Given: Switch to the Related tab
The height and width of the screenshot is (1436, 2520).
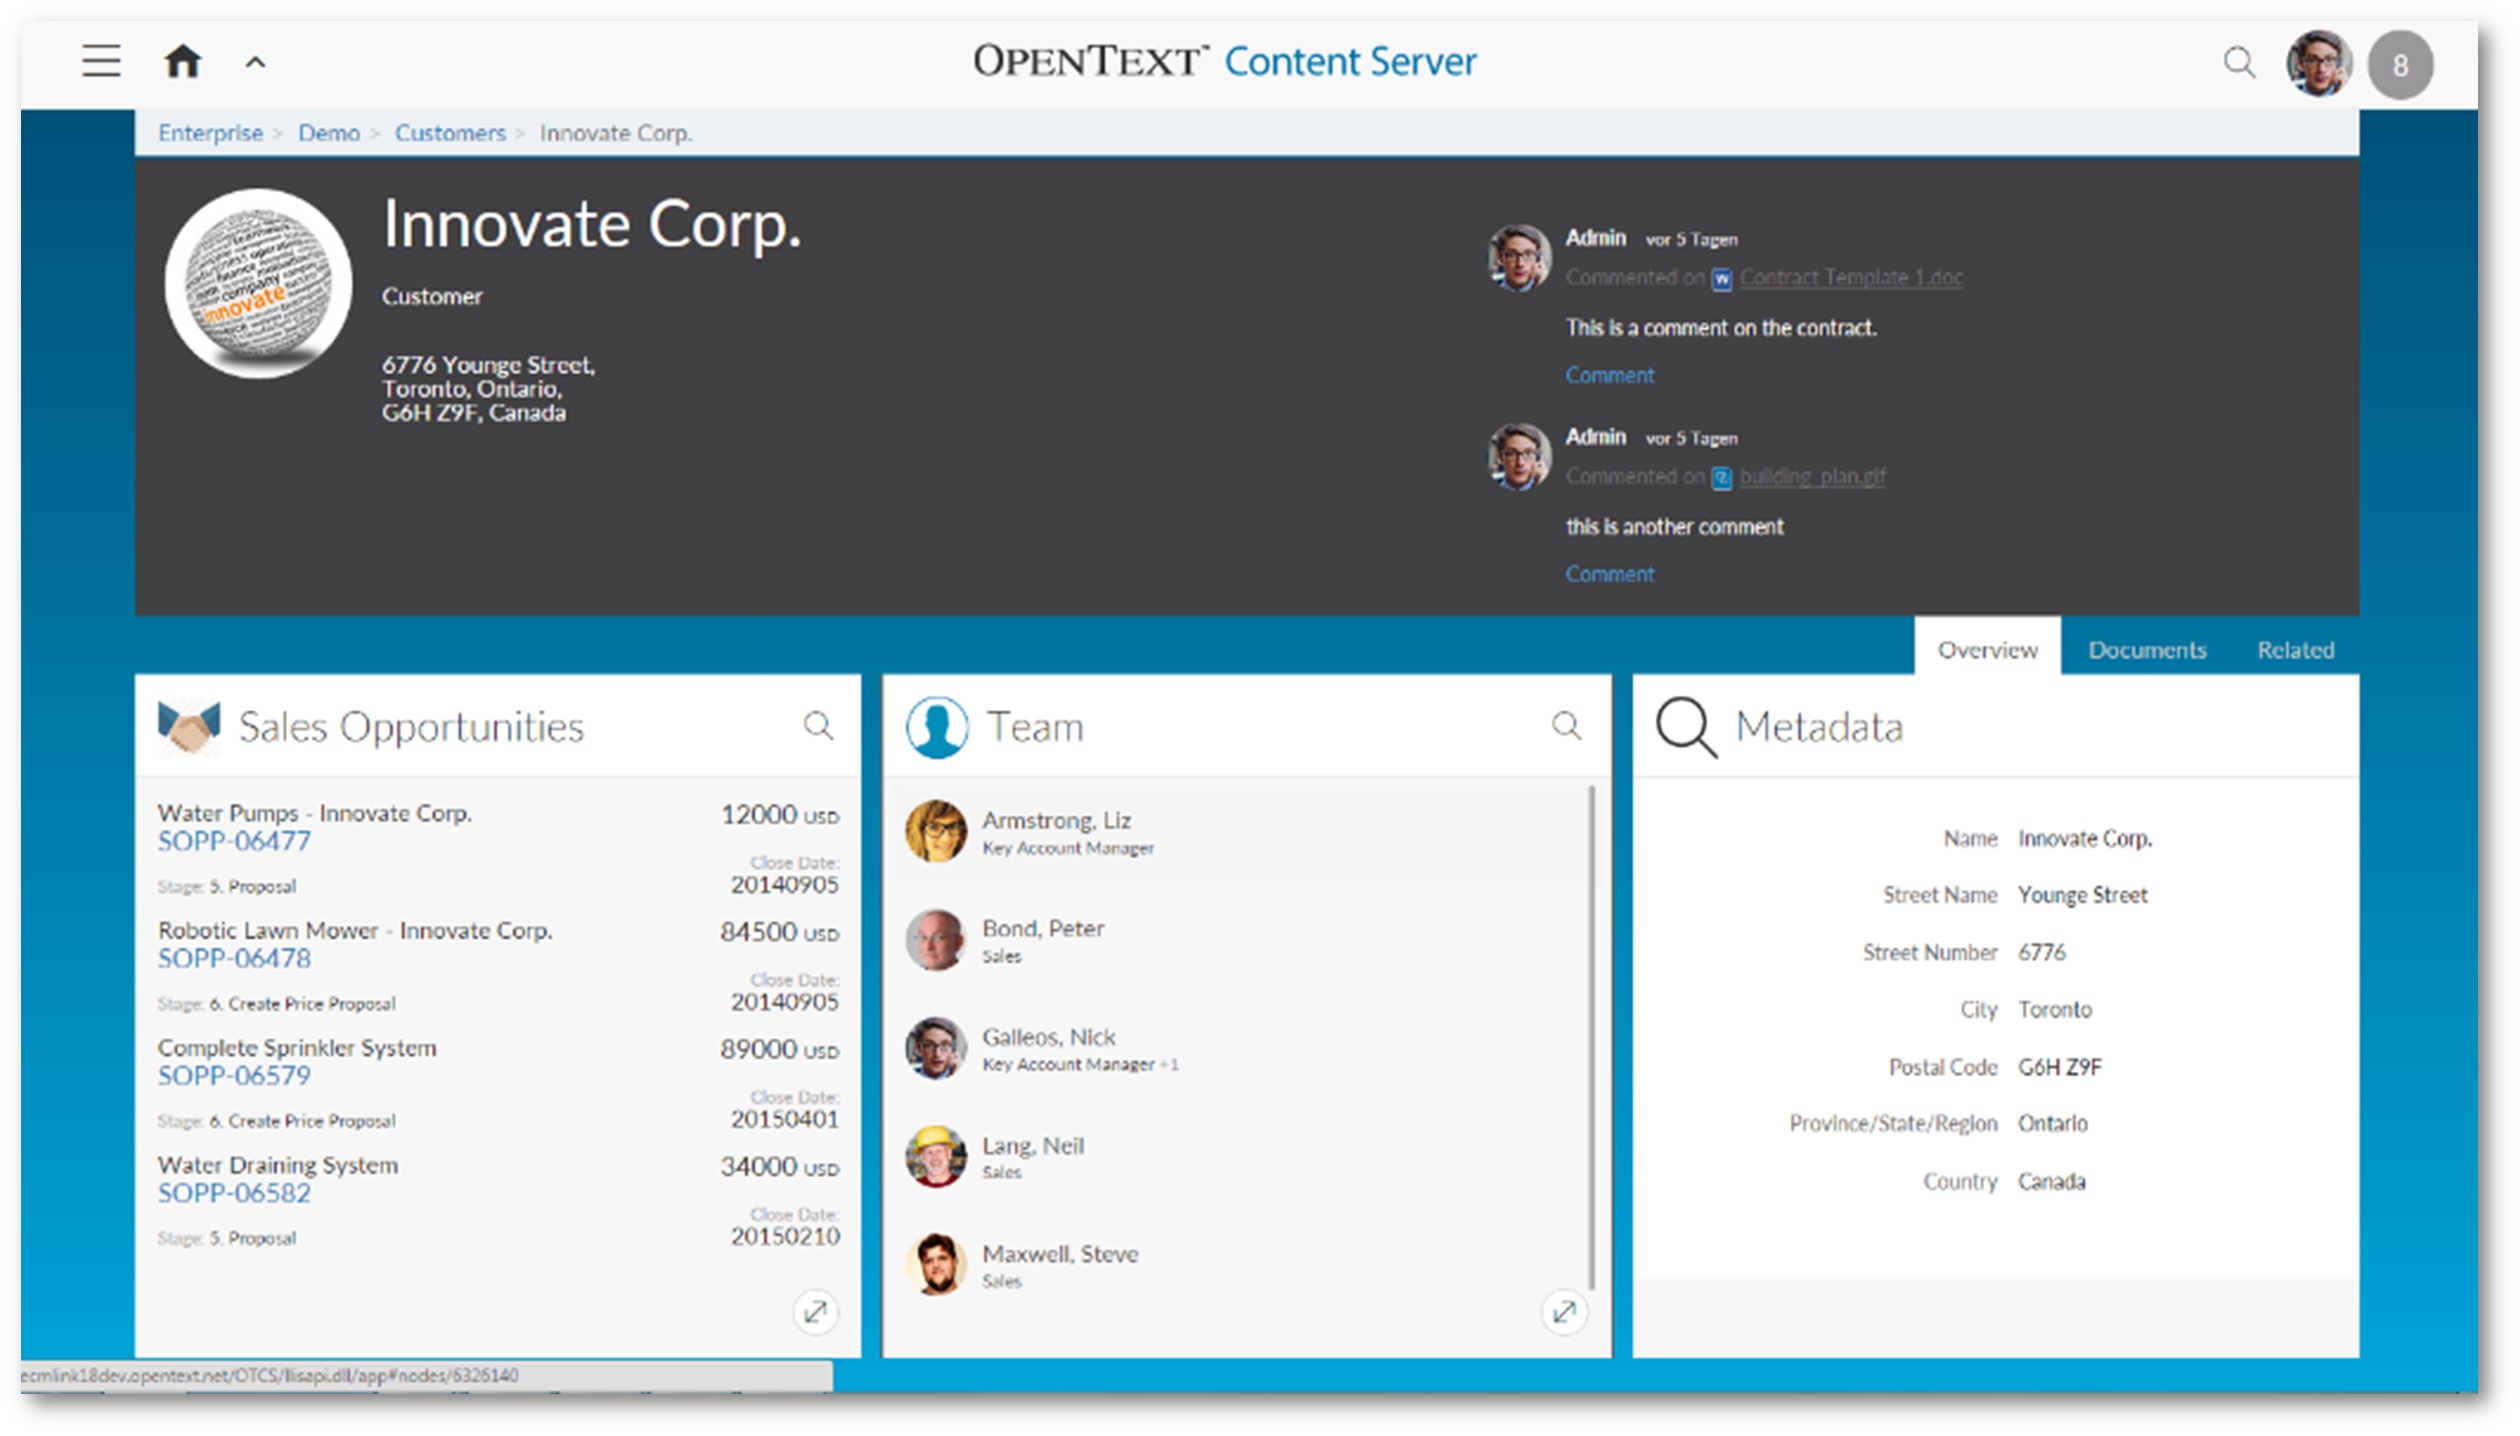Looking at the screenshot, I should tap(2295, 650).
